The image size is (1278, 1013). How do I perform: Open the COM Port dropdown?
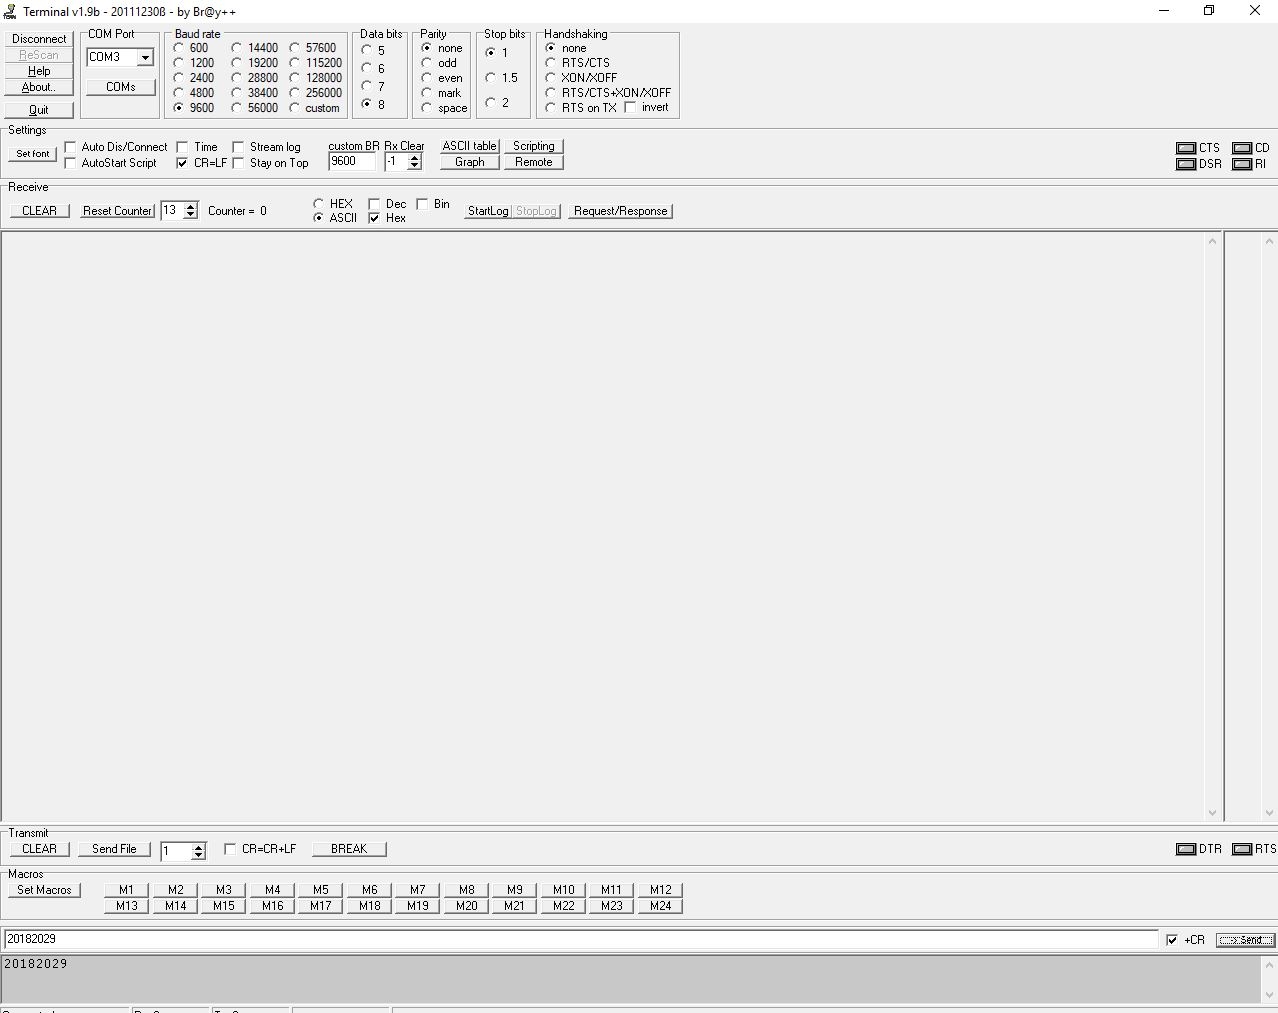click(x=145, y=58)
